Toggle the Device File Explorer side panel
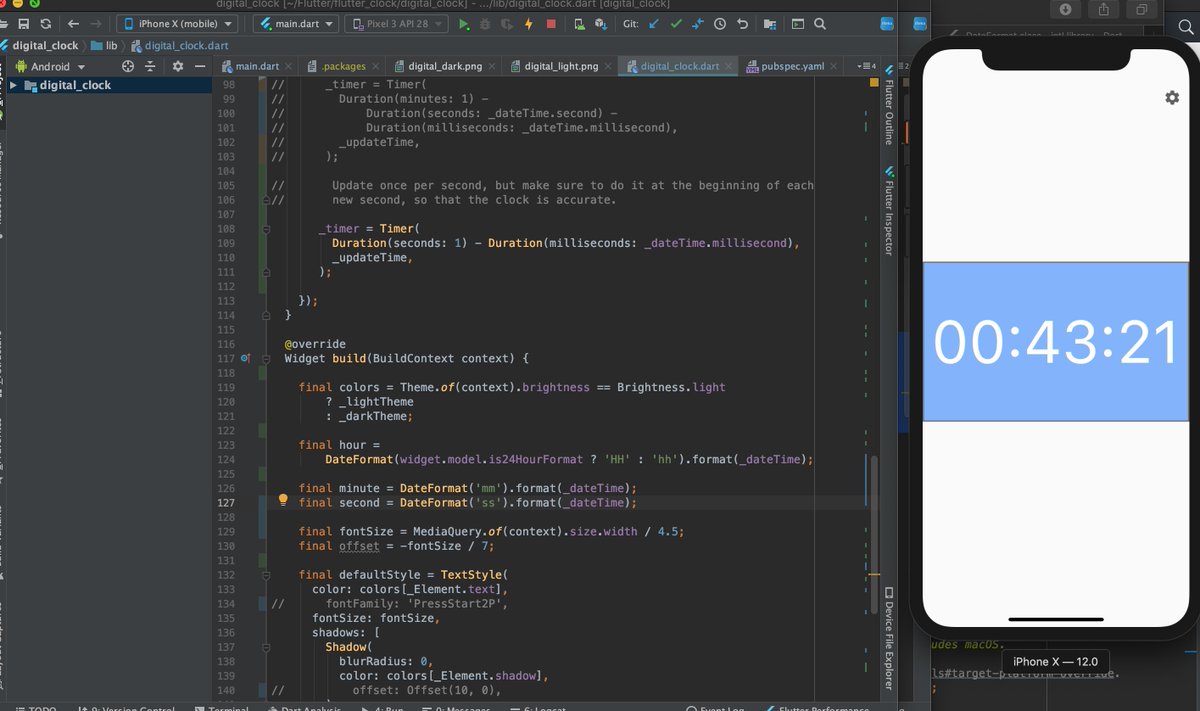This screenshot has width=1200, height=711. 888,638
